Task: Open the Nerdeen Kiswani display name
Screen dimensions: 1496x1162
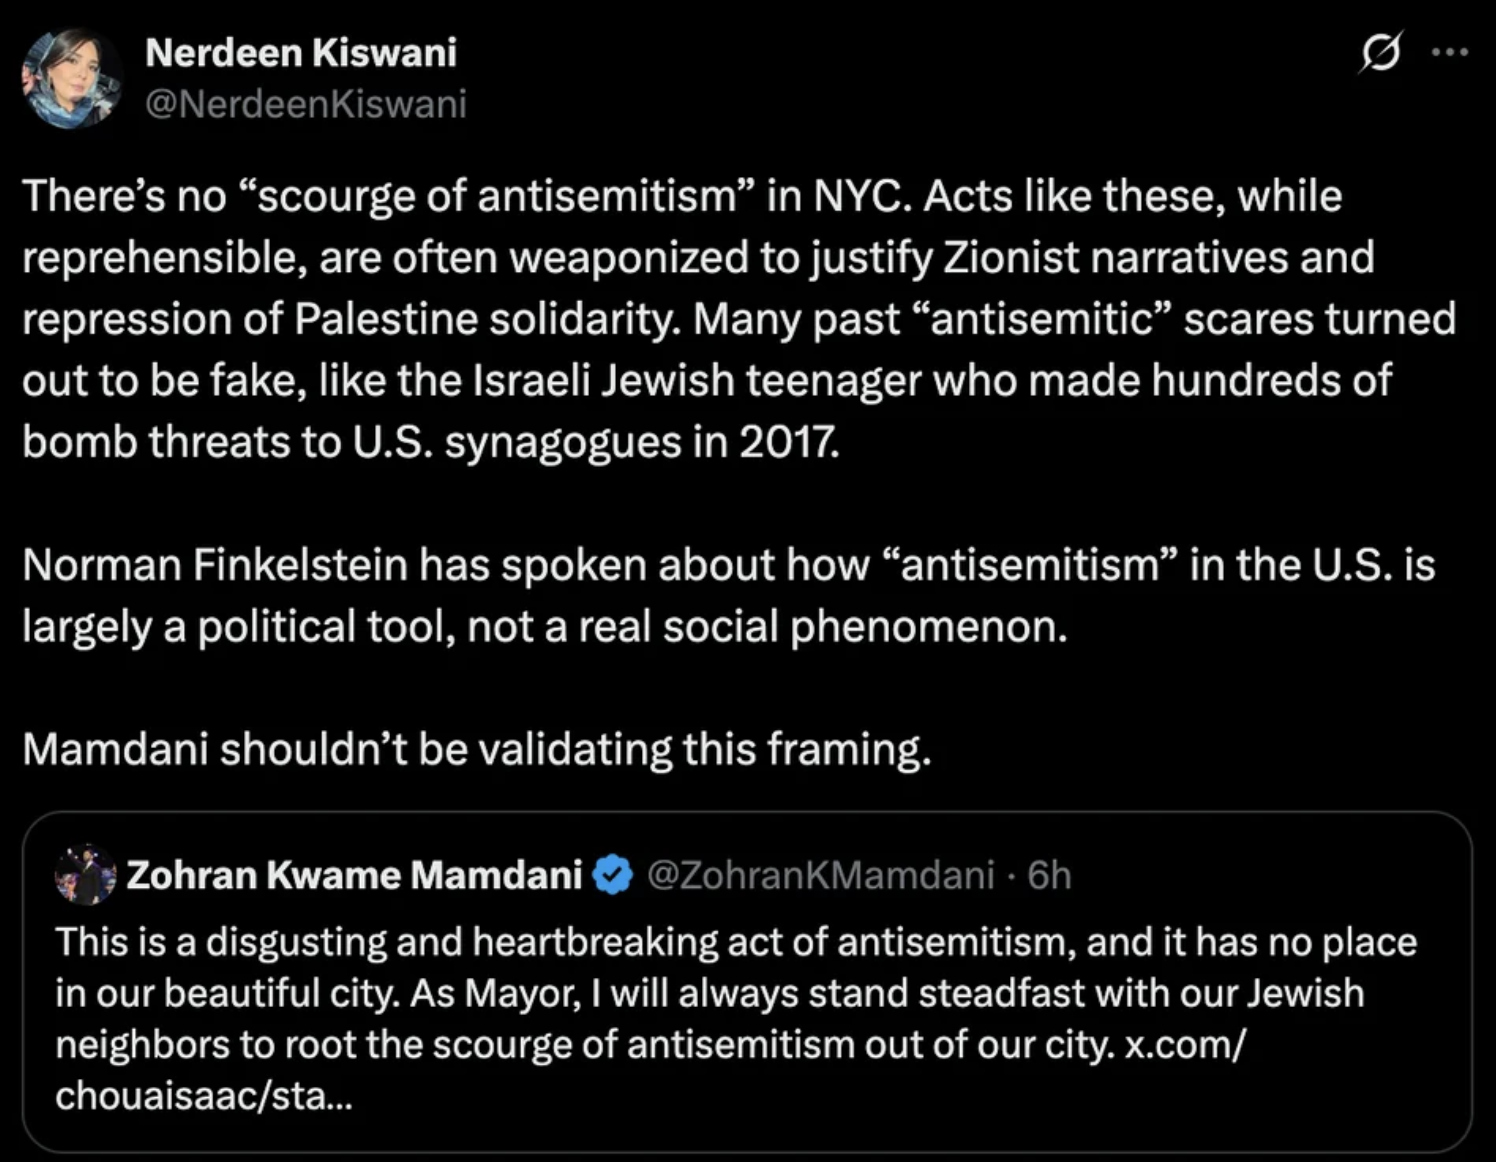Action: click(x=300, y=53)
